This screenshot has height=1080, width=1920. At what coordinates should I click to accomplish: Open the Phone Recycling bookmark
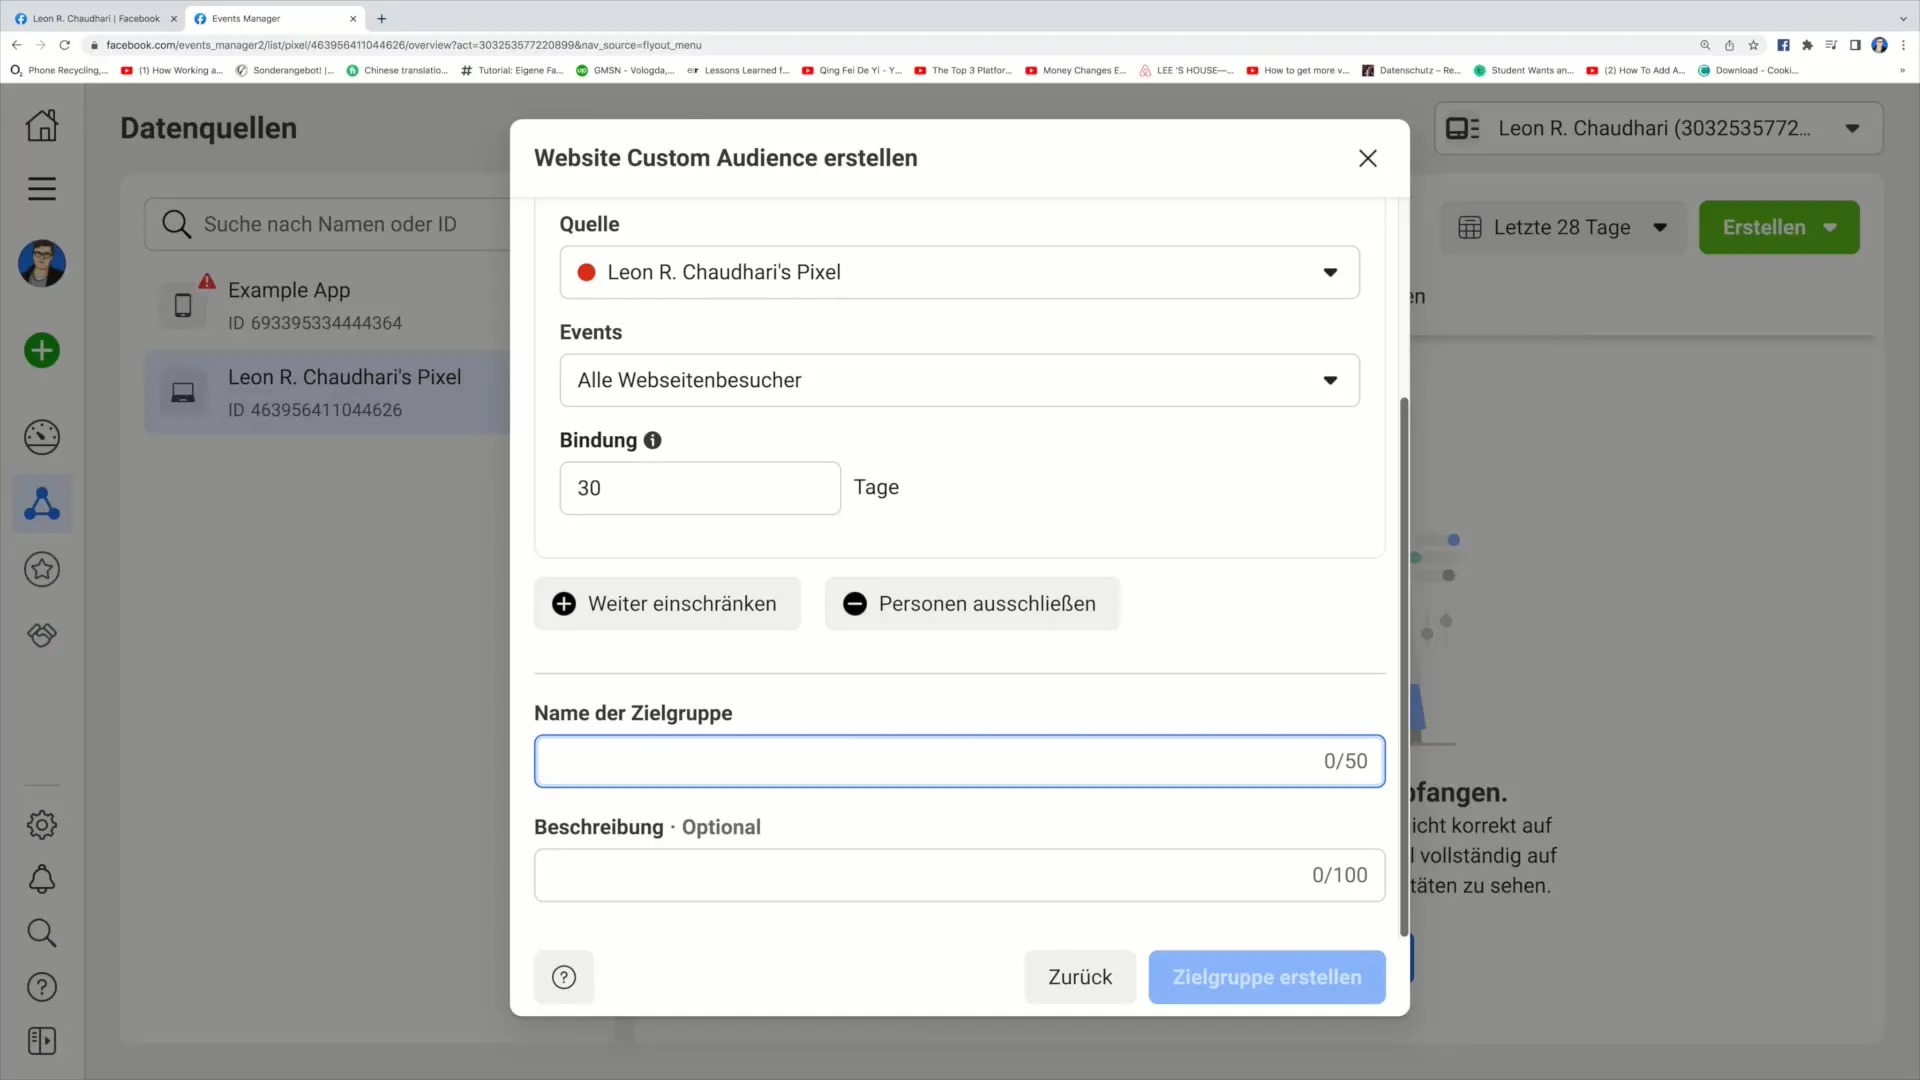60,70
